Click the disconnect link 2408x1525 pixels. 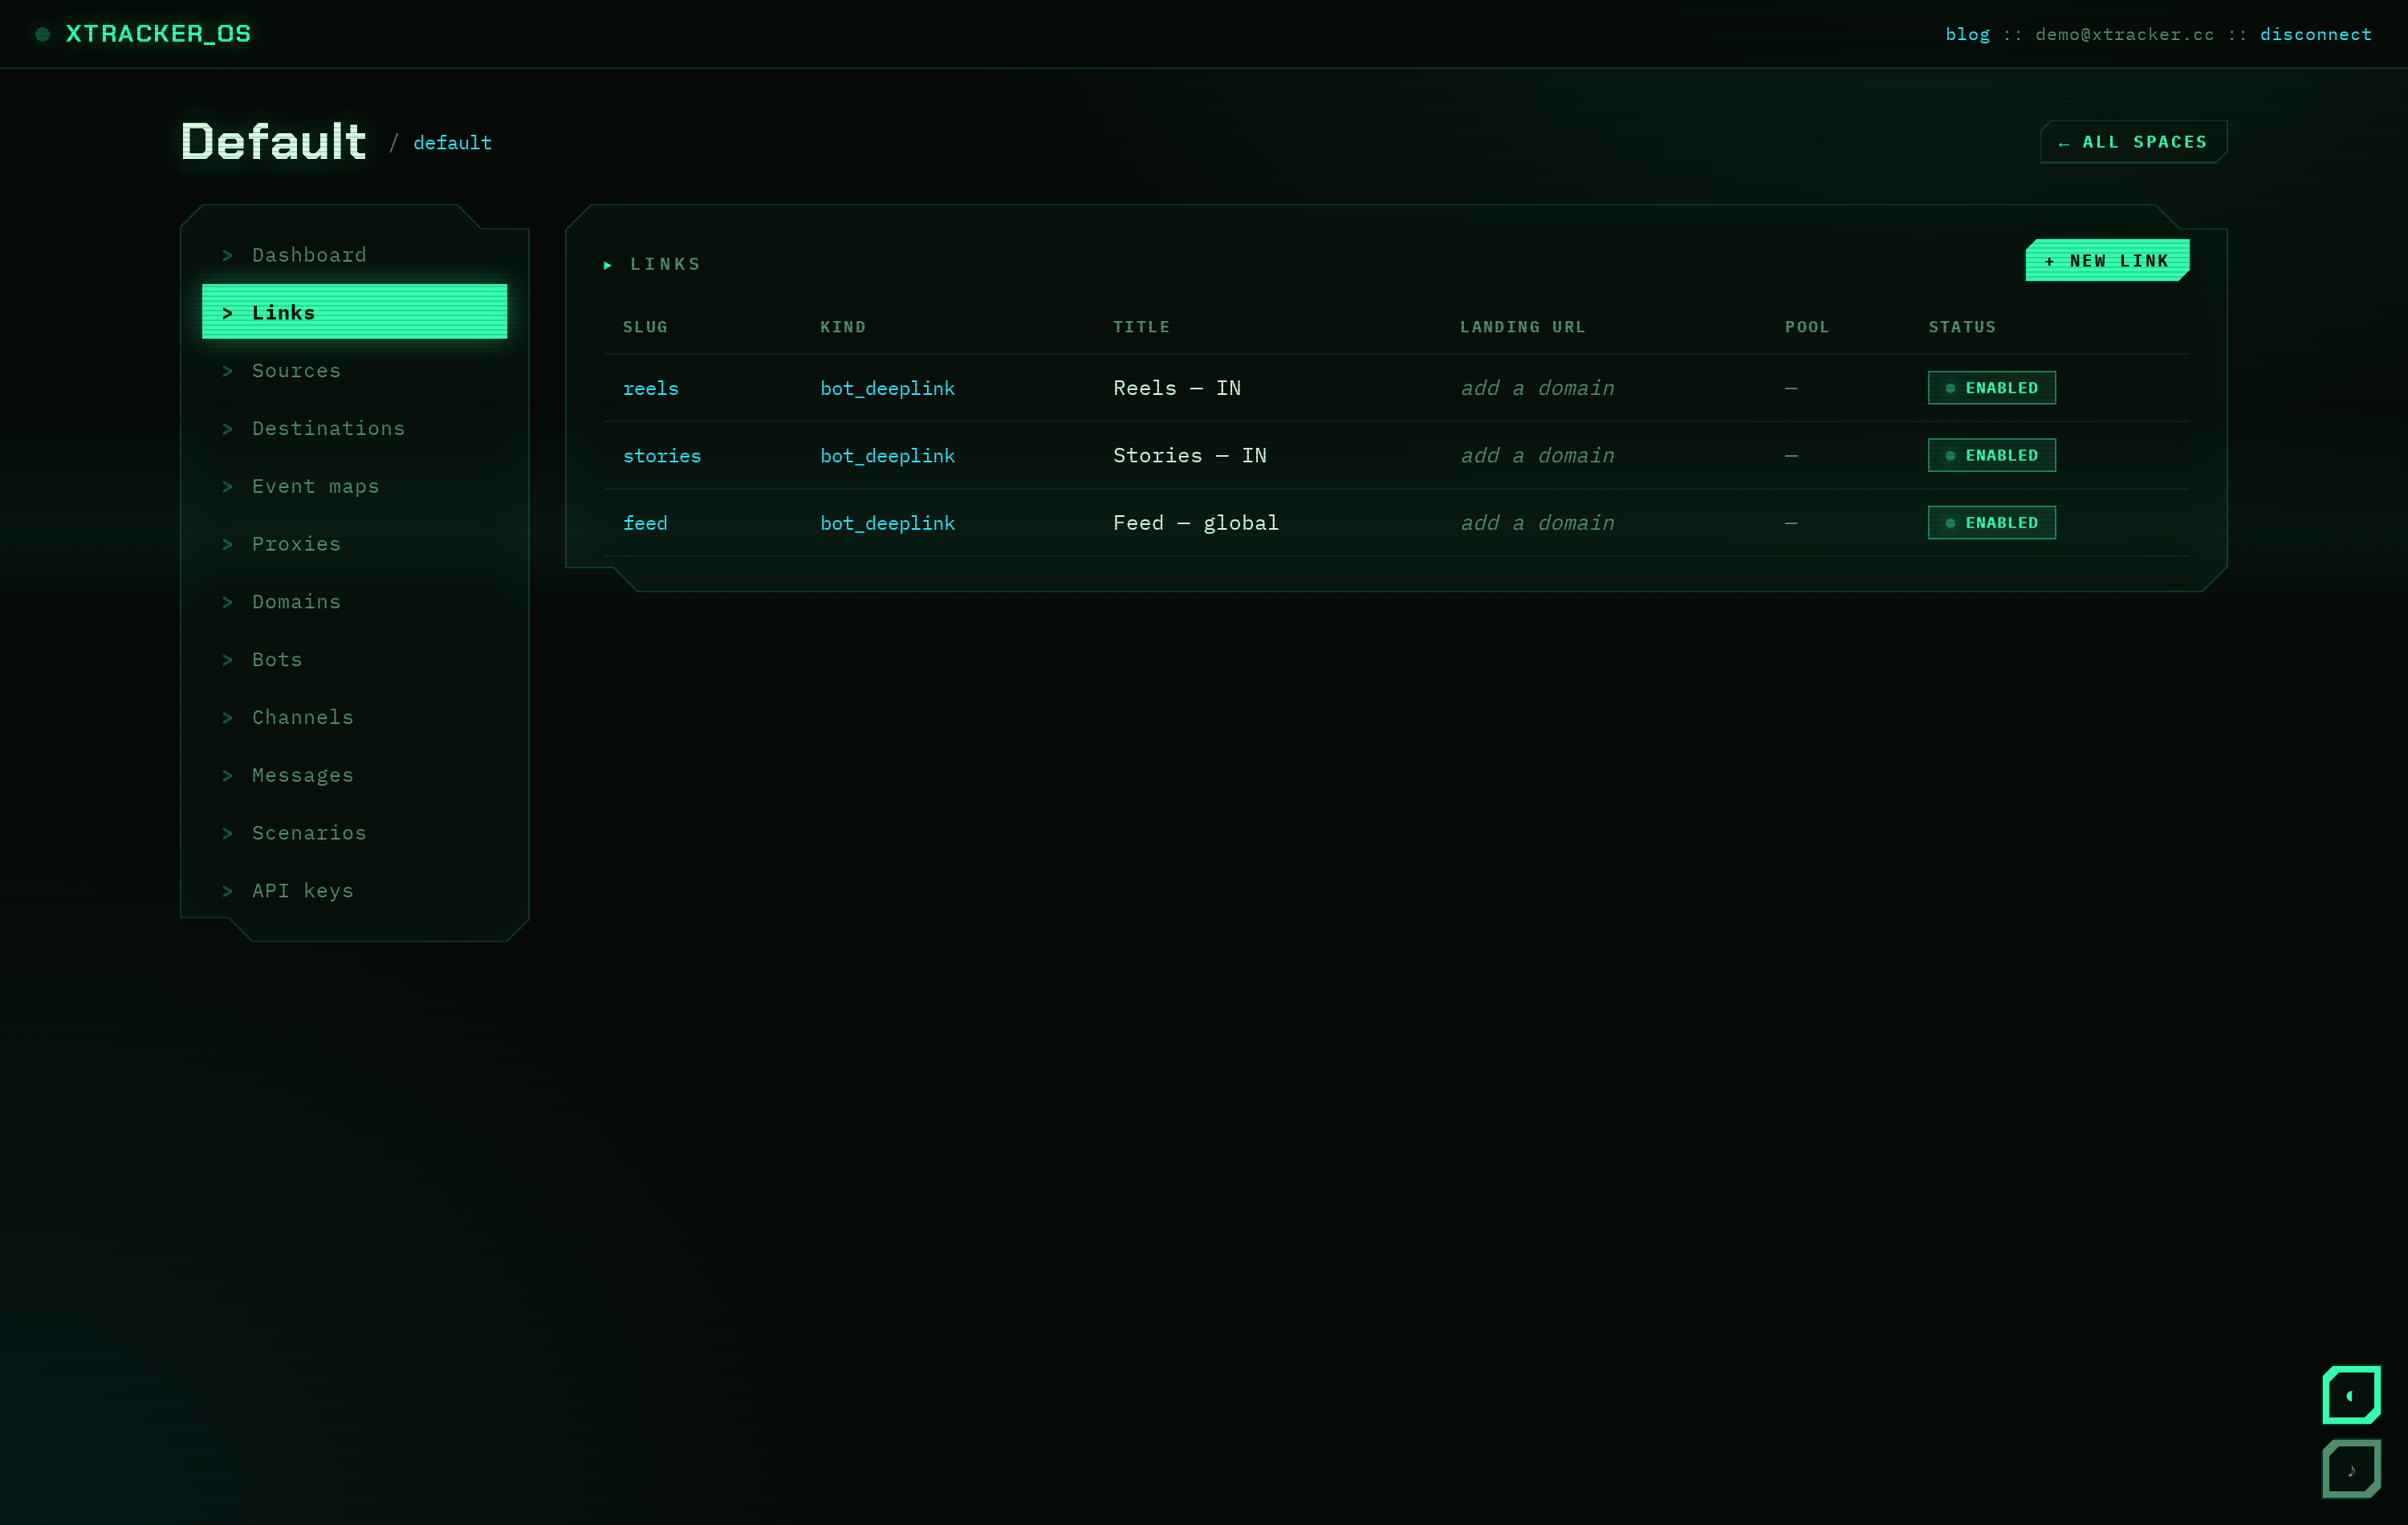coord(2315,34)
